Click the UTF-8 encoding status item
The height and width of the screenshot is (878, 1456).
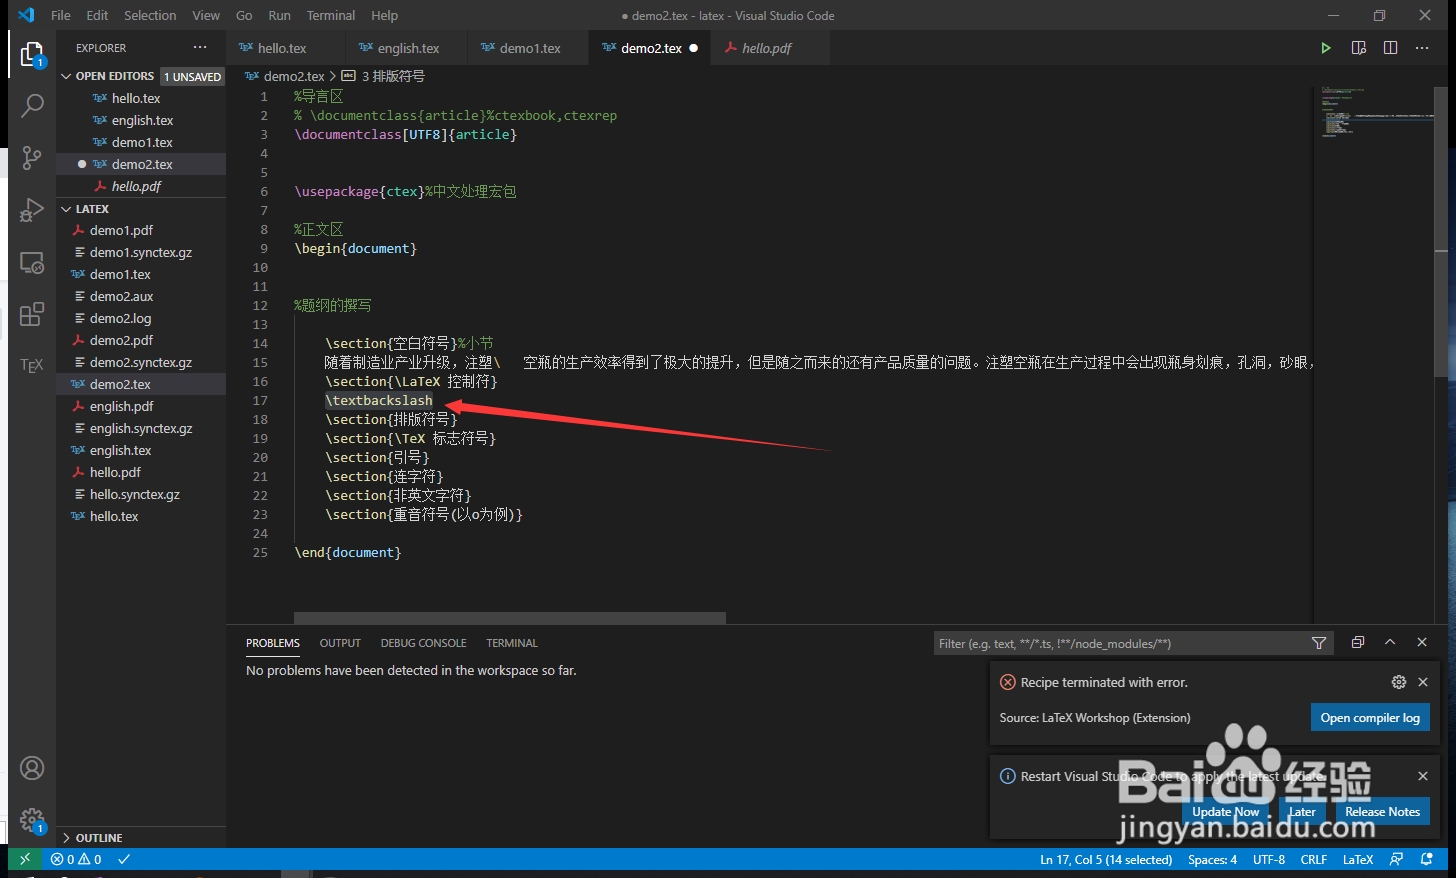[x=1269, y=859]
